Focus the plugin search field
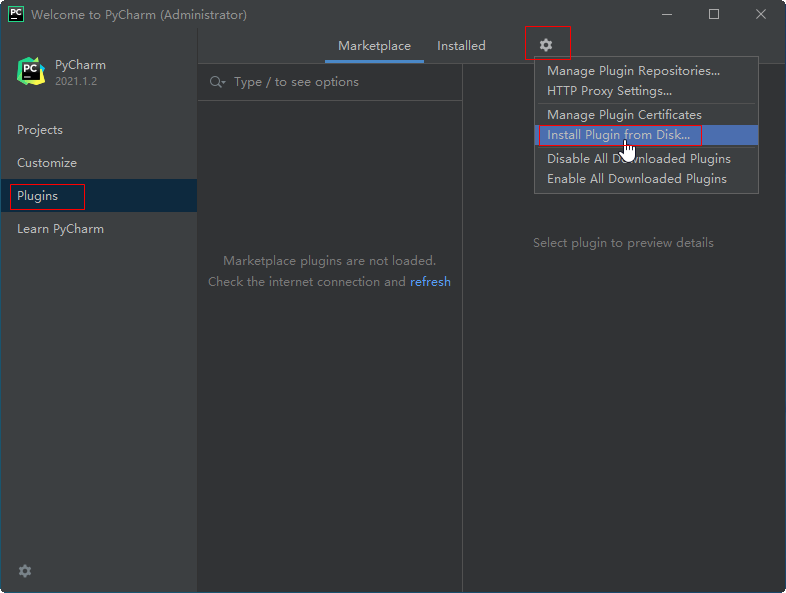786x593 pixels. pos(330,82)
